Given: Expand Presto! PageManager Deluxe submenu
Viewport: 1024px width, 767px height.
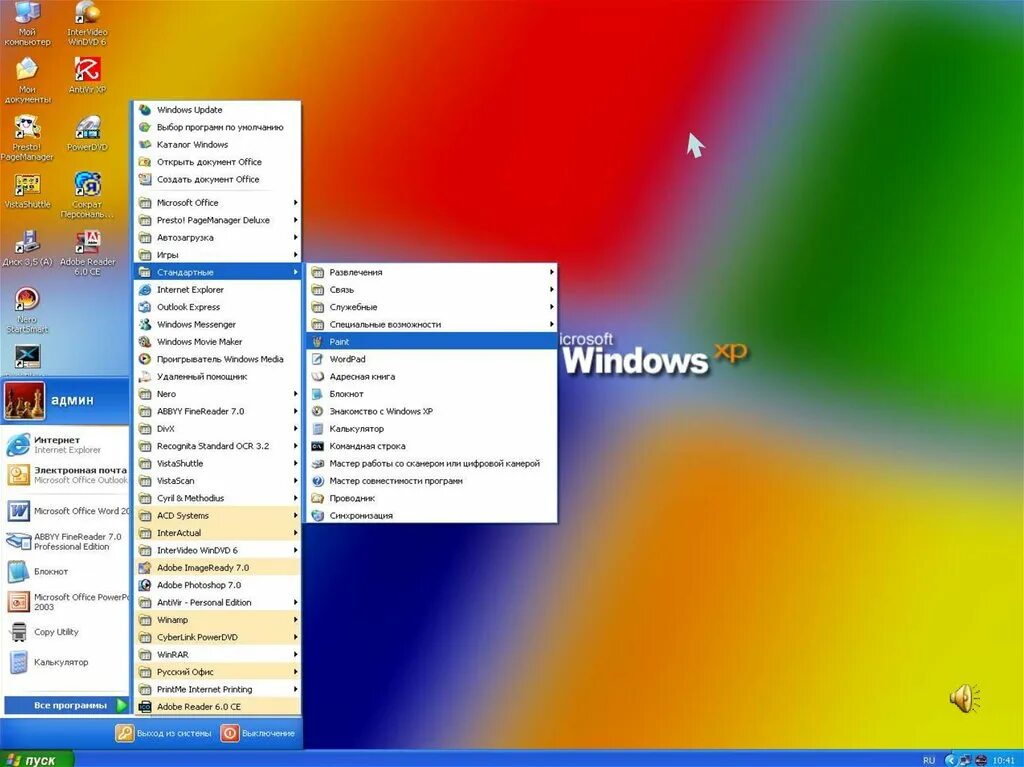Looking at the screenshot, I should pos(217,220).
